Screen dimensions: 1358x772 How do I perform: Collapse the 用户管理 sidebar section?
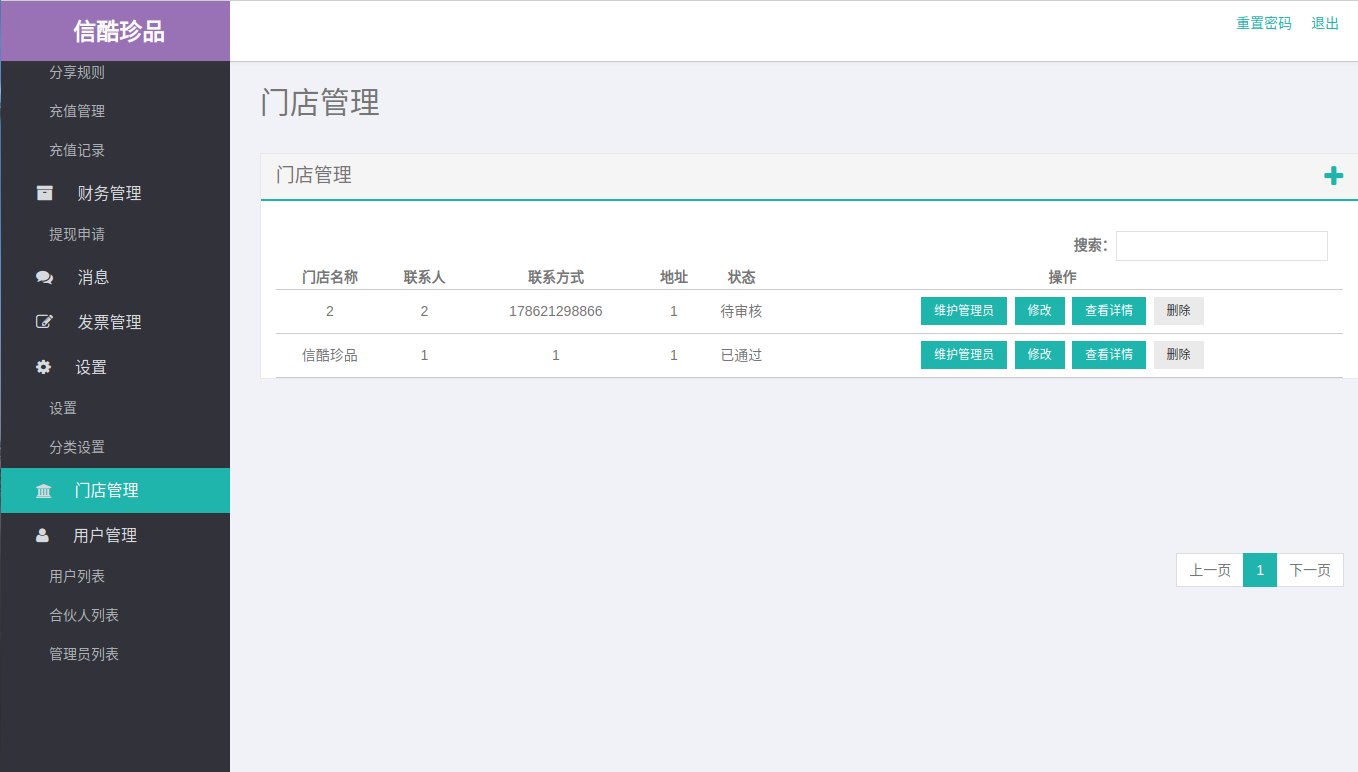pos(105,536)
